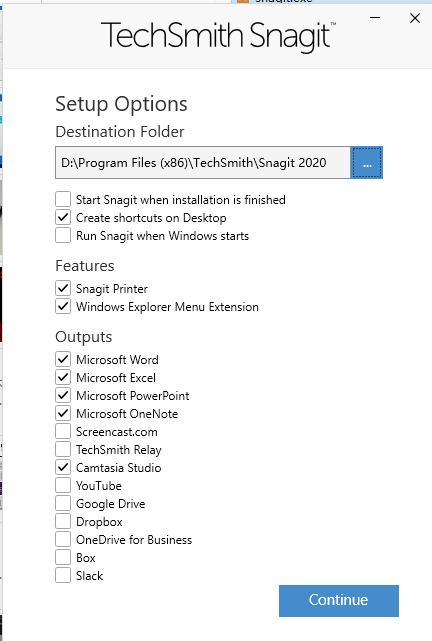Viewport: 432px width, 641px height.
Task: Enable Run Snagit when Windows starts
Action: (x=63, y=235)
